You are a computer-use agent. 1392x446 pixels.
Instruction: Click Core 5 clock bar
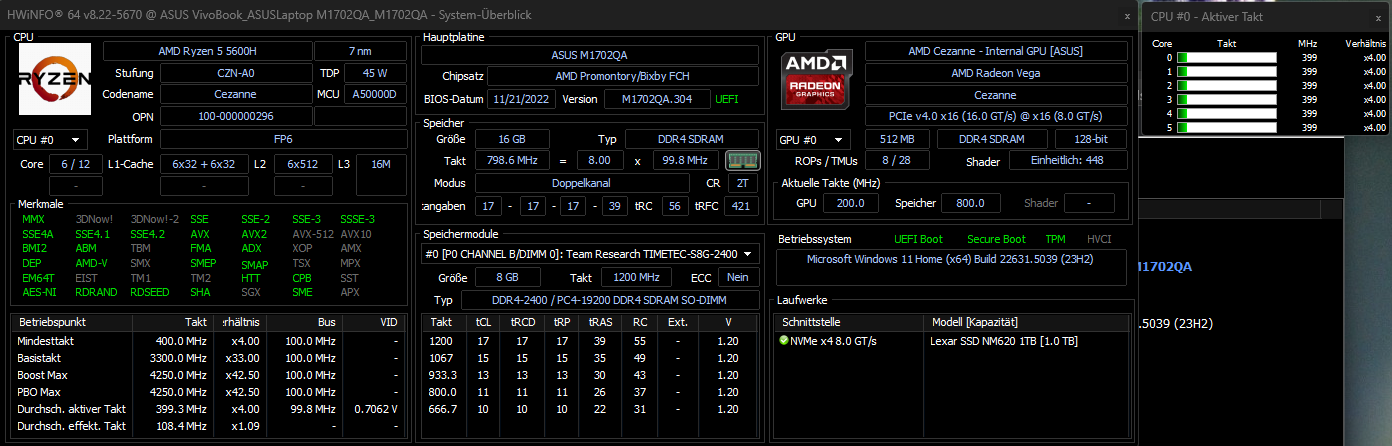click(1227, 128)
